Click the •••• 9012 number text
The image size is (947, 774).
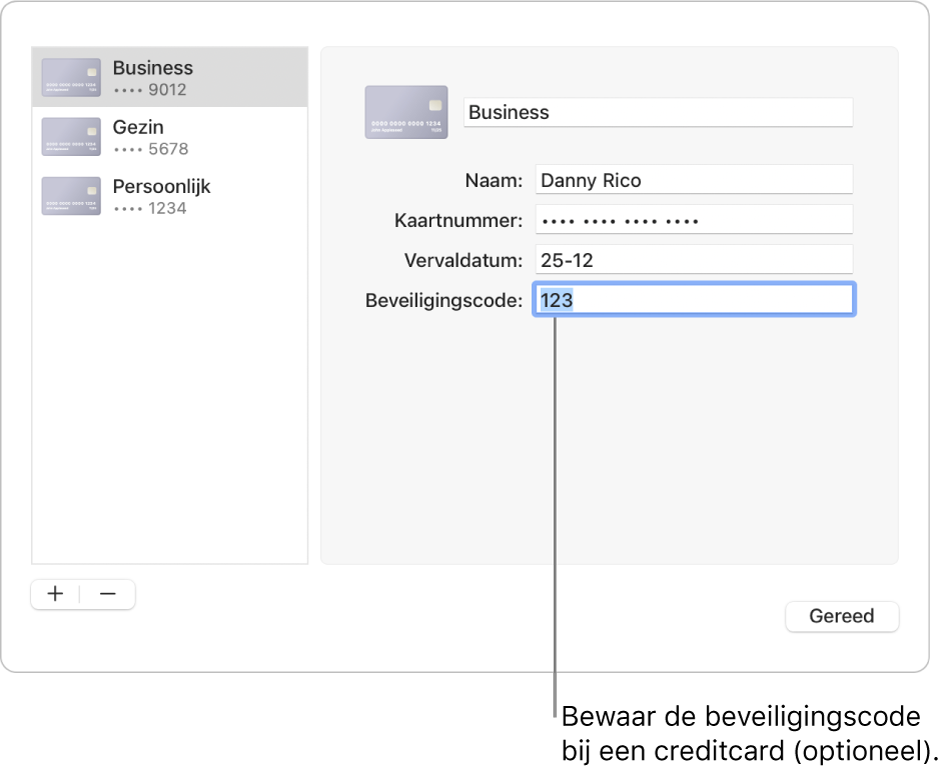tap(150, 90)
